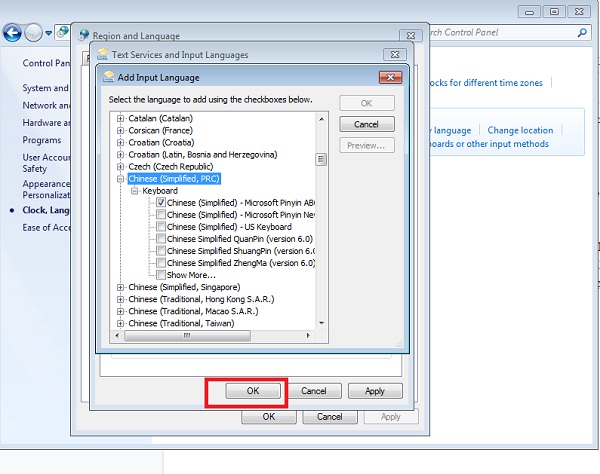Viewport: 600px width, 474px height.
Task: Click OK in Text Services dialog
Action: point(253,391)
